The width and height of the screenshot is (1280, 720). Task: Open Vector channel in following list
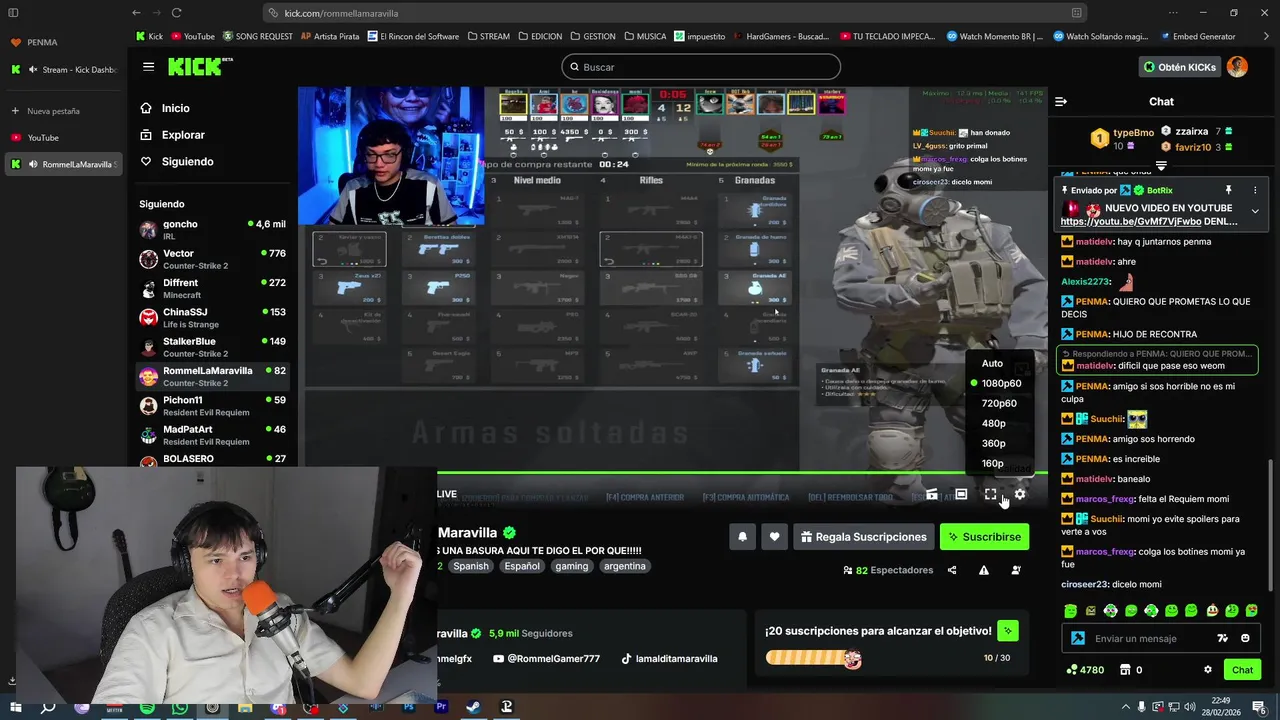coord(212,259)
